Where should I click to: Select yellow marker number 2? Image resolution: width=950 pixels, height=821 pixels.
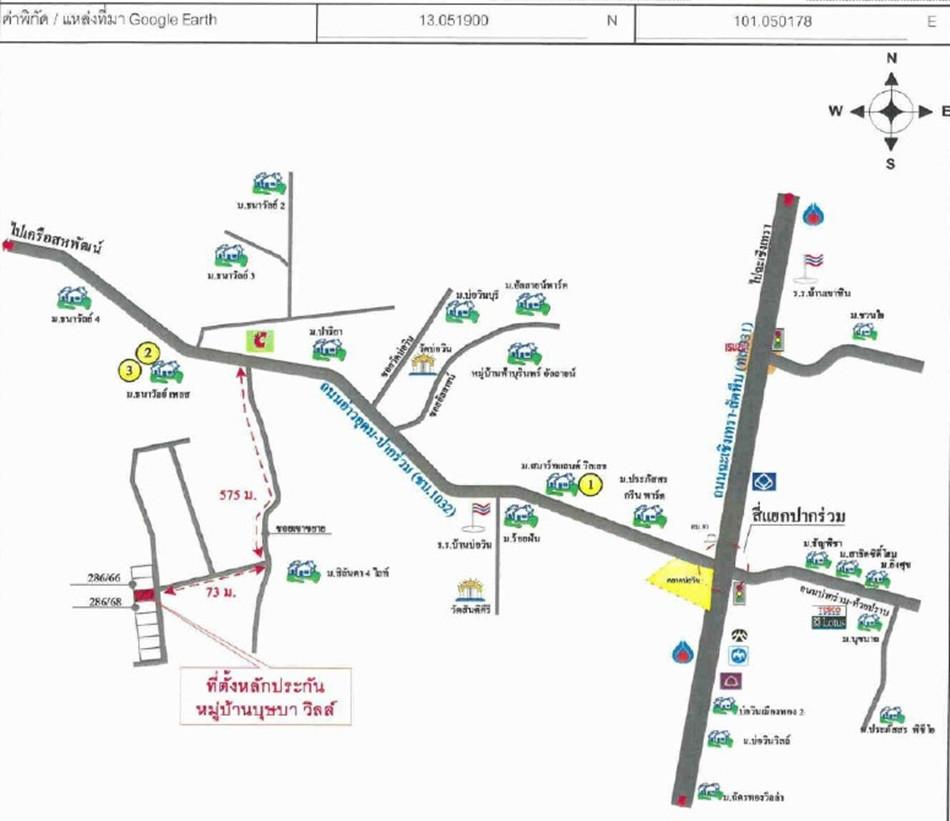(148, 352)
